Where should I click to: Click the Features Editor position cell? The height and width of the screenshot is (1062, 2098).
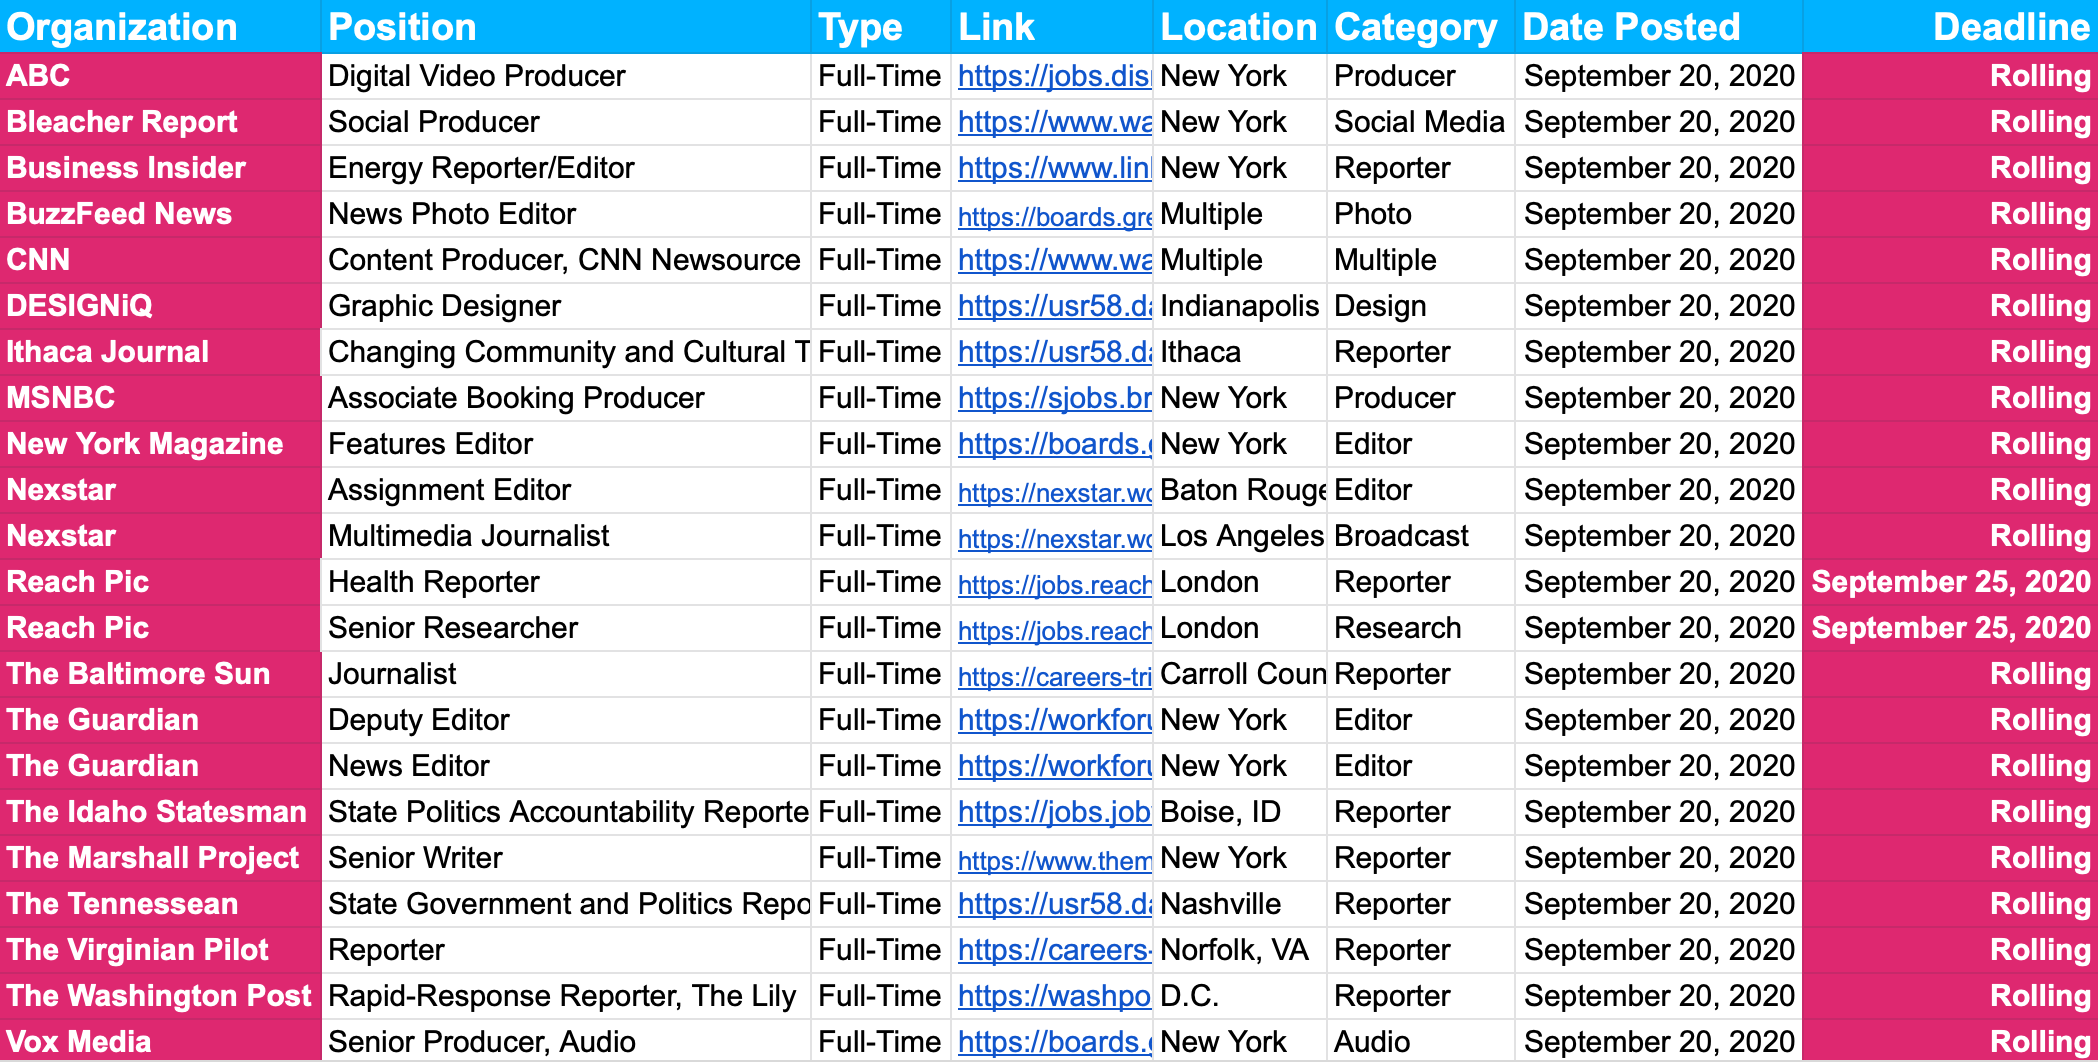[565, 444]
